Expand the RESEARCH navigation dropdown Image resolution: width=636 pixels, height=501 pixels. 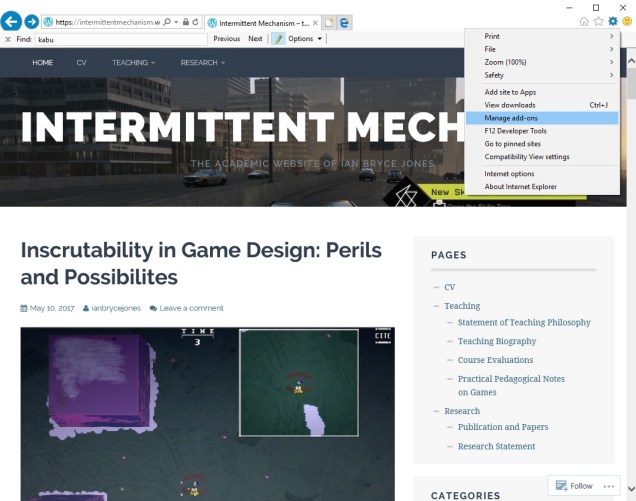click(x=202, y=62)
